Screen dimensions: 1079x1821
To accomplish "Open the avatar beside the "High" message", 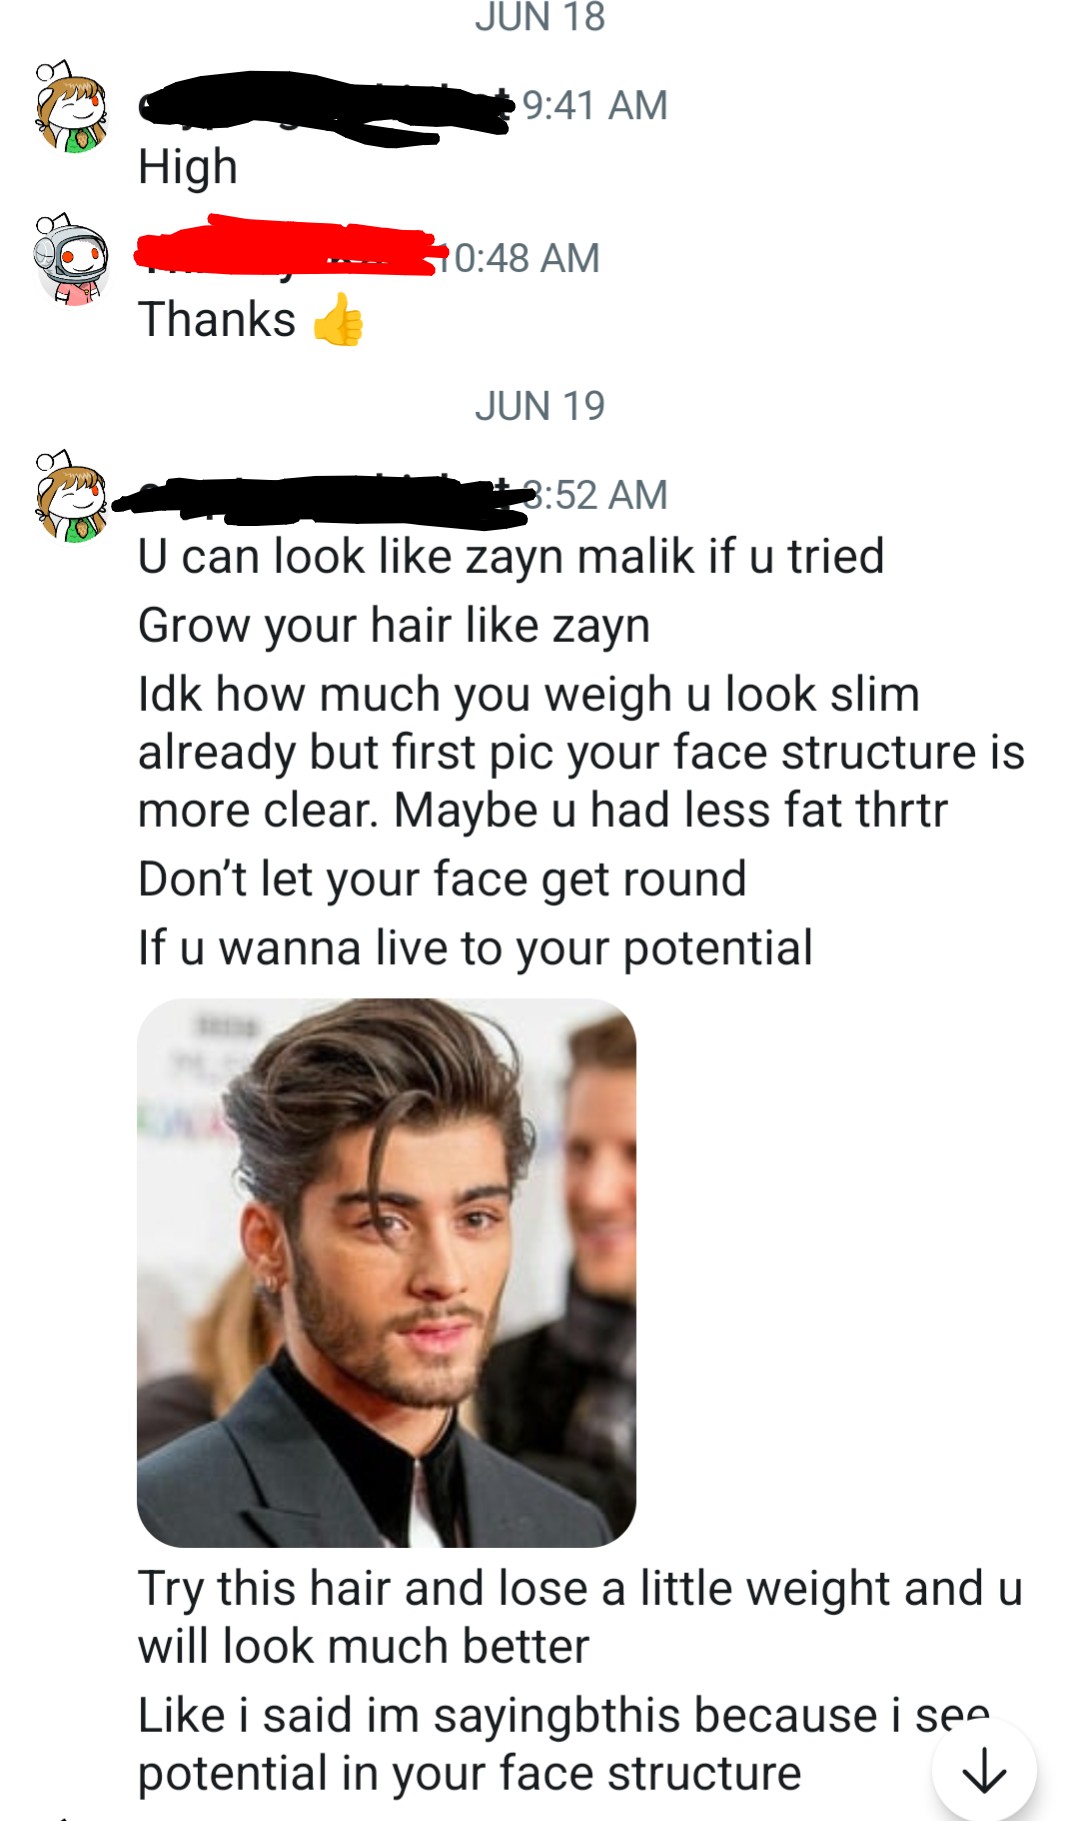I will (71, 108).
